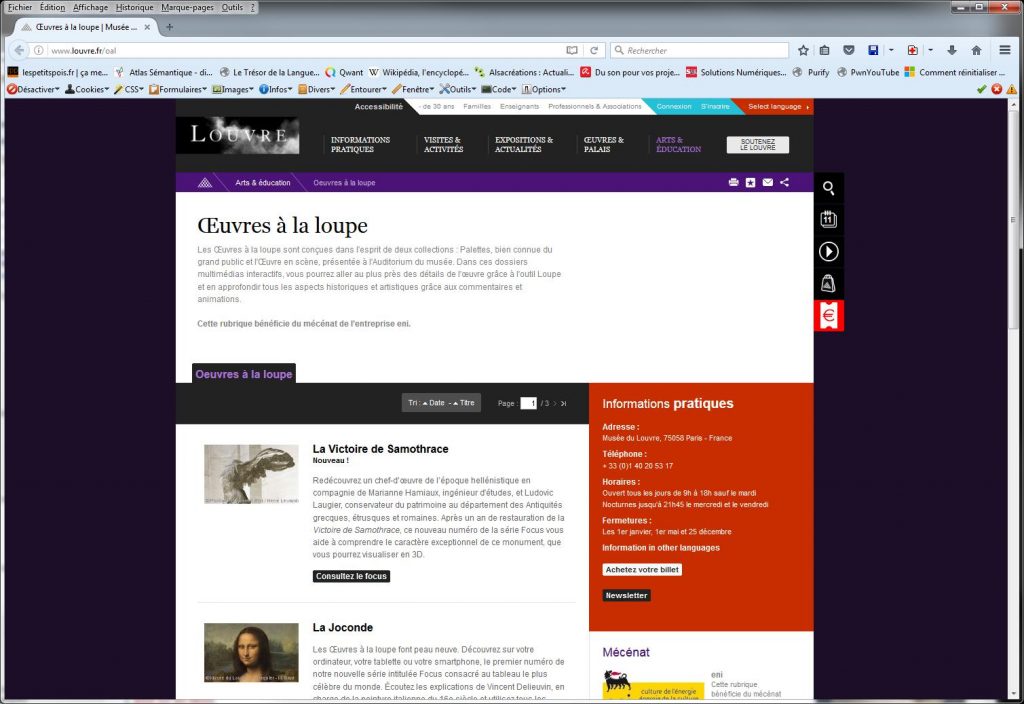Open the Fichier menu
Image resolution: width=1024 pixels, height=704 pixels.
[20, 7]
